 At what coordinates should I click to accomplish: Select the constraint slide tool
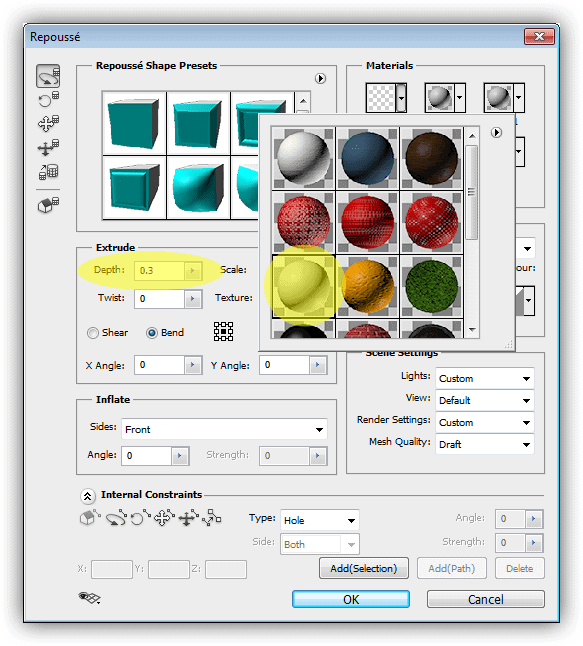tap(188, 518)
